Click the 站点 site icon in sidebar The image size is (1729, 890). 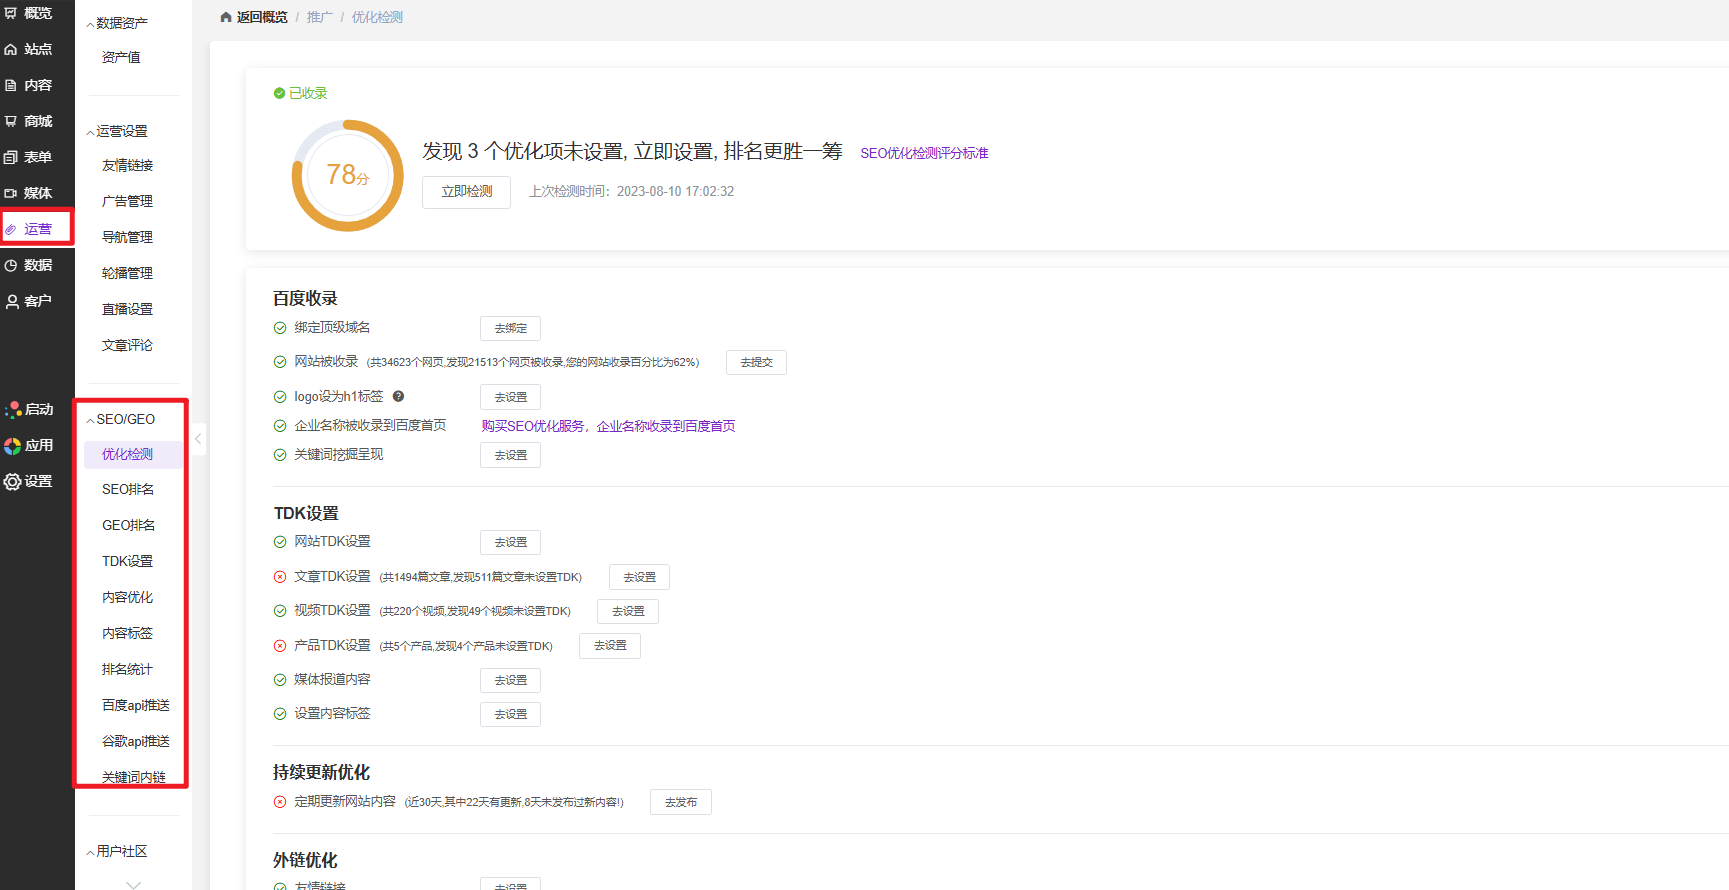point(11,49)
